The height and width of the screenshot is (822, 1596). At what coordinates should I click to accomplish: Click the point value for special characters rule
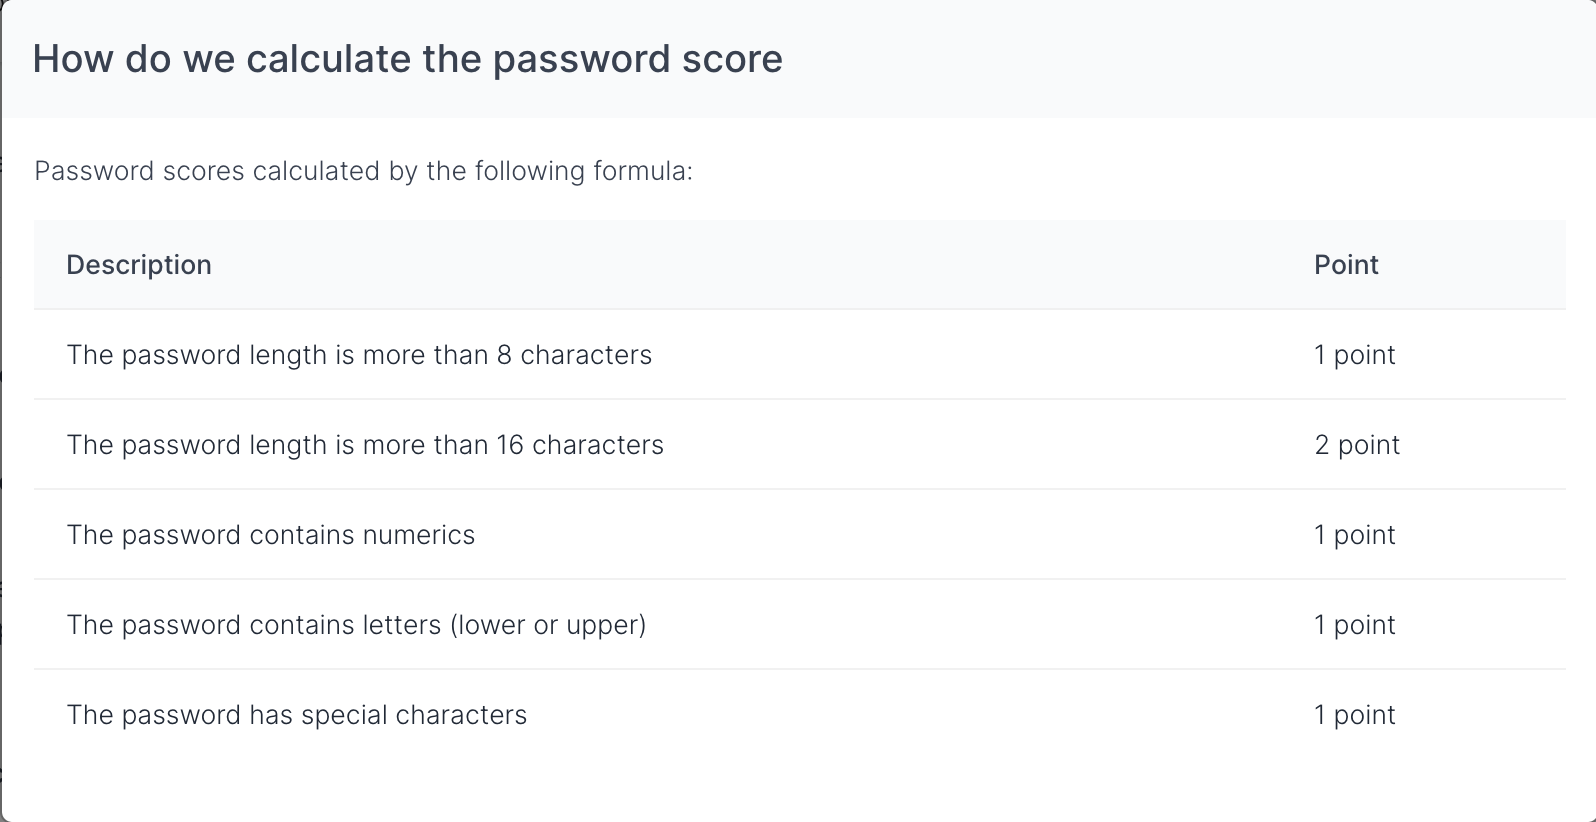[1355, 715]
